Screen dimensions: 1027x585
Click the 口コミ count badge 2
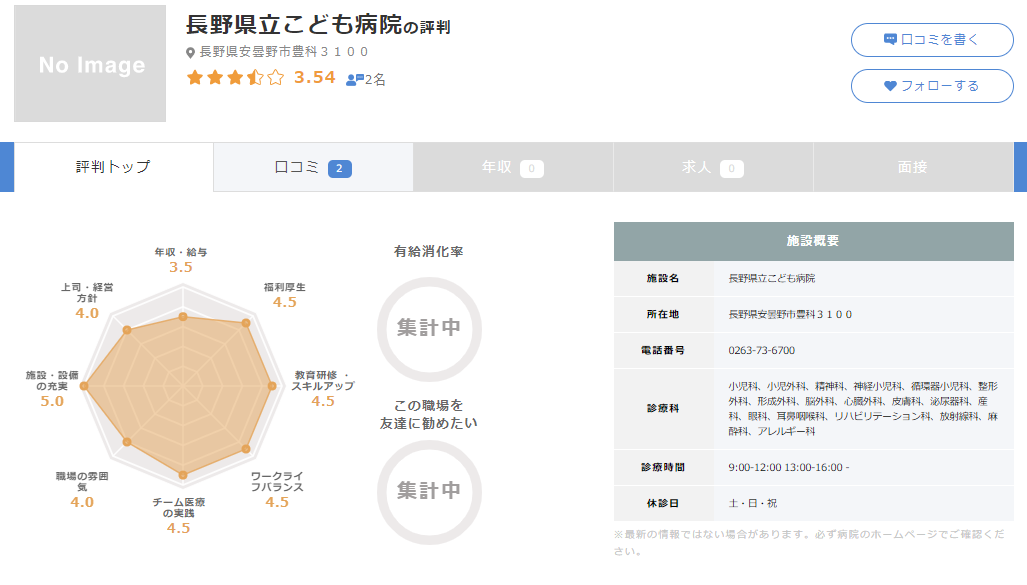[339, 168]
